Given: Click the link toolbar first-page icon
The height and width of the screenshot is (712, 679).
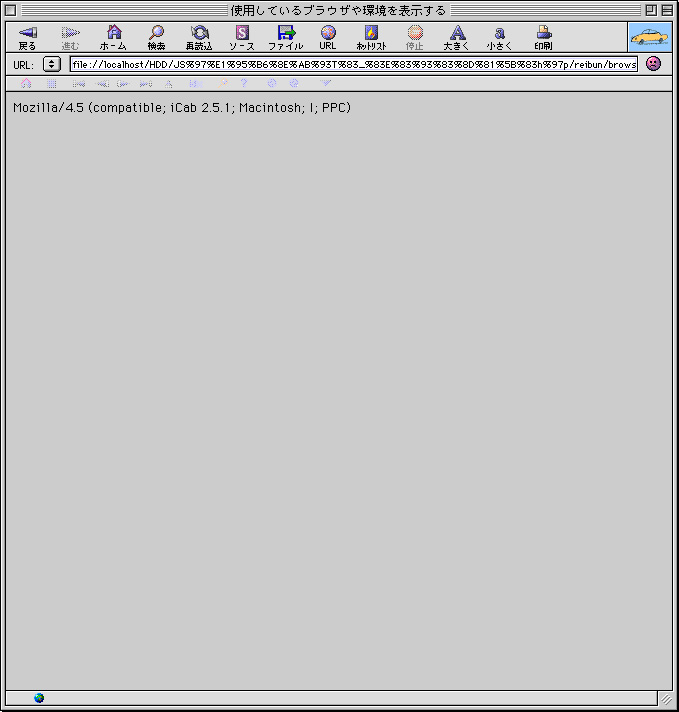Looking at the screenshot, I should (79, 84).
